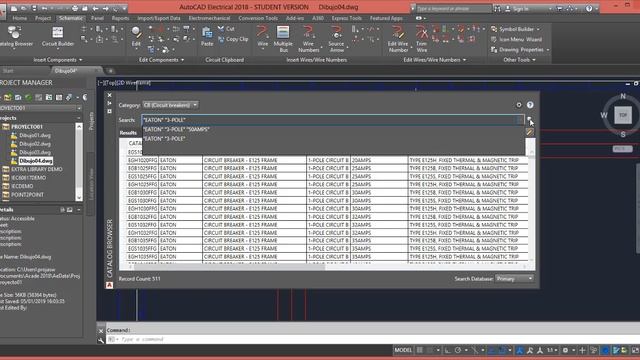Screen dimensions: 640x360
Task: Switch to the Home ribbon tab
Action: coord(20,18)
